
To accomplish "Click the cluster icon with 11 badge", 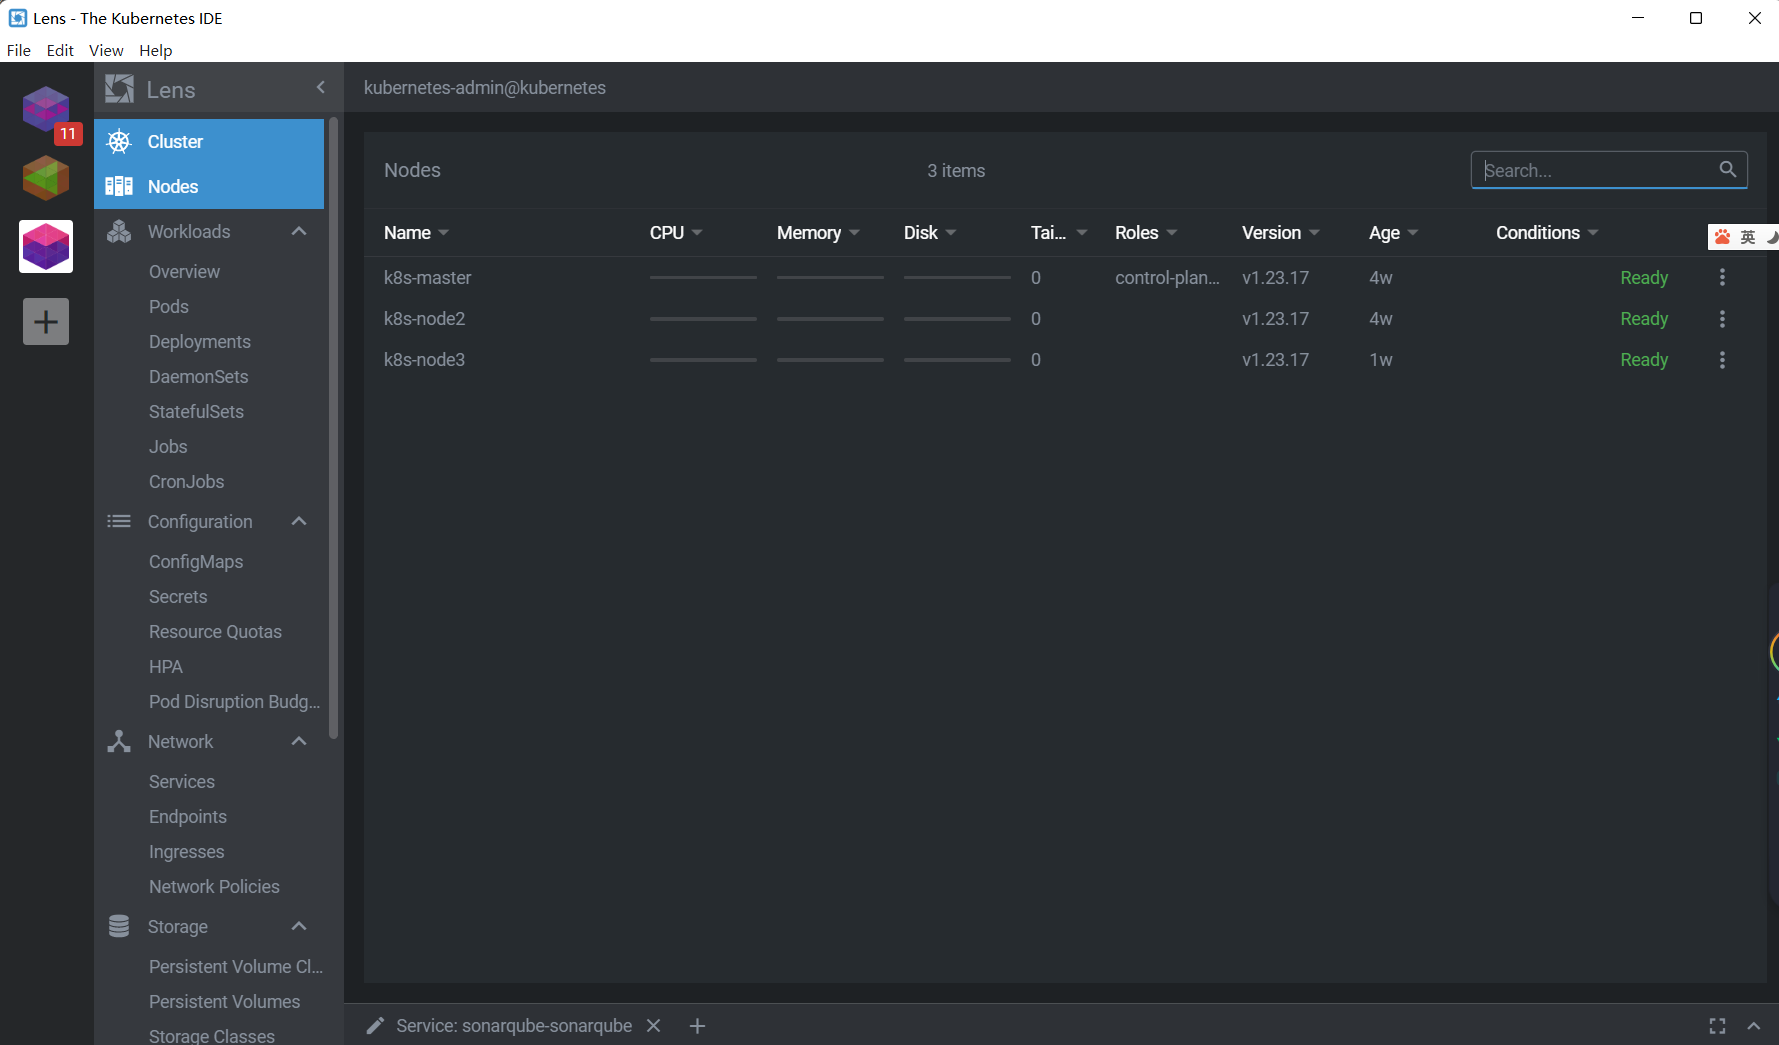I will 46,110.
